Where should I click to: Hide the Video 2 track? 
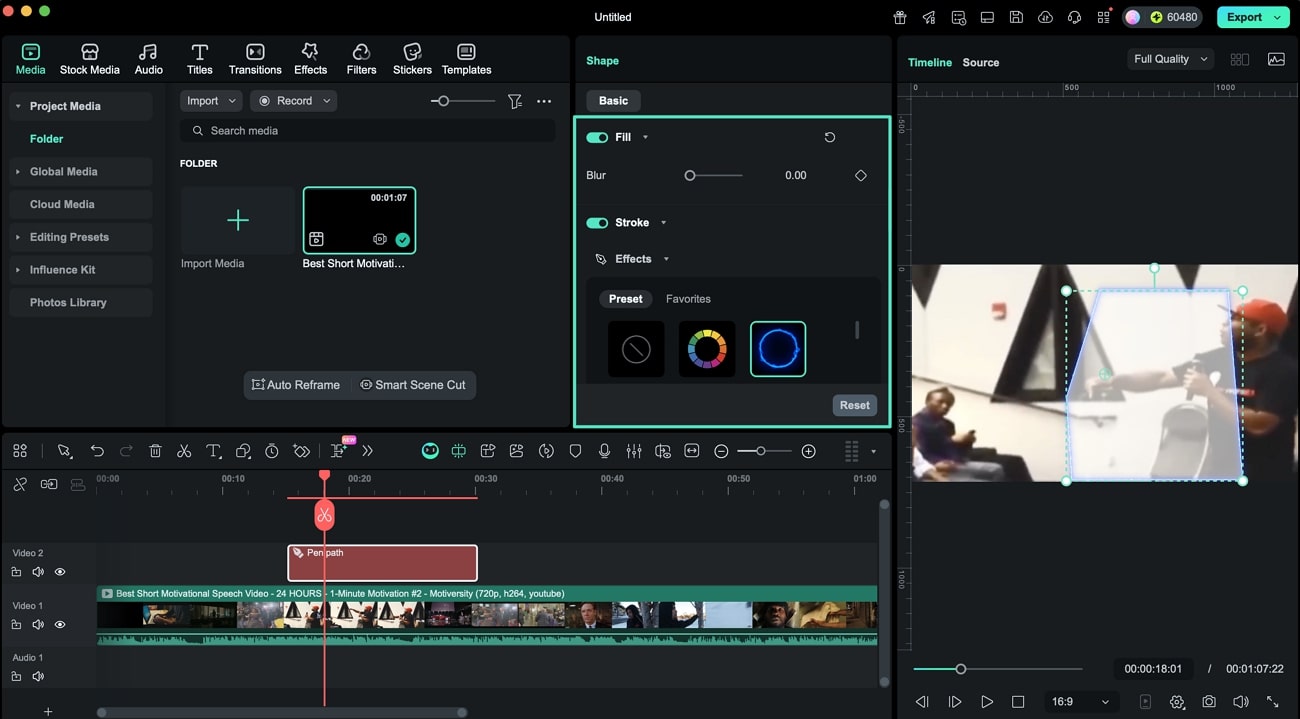pos(60,572)
